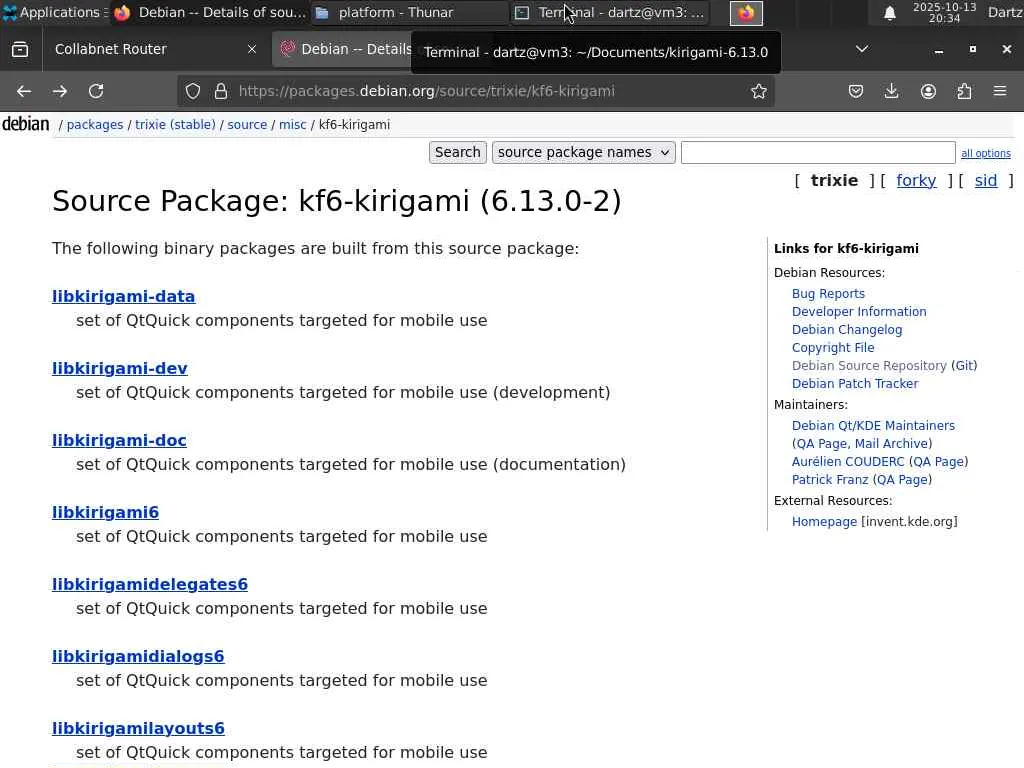Open Debian Qt/KDE Maintainers link
Image resolution: width=1024 pixels, height=768 pixels.
pyautogui.click(x=873, y=426)
